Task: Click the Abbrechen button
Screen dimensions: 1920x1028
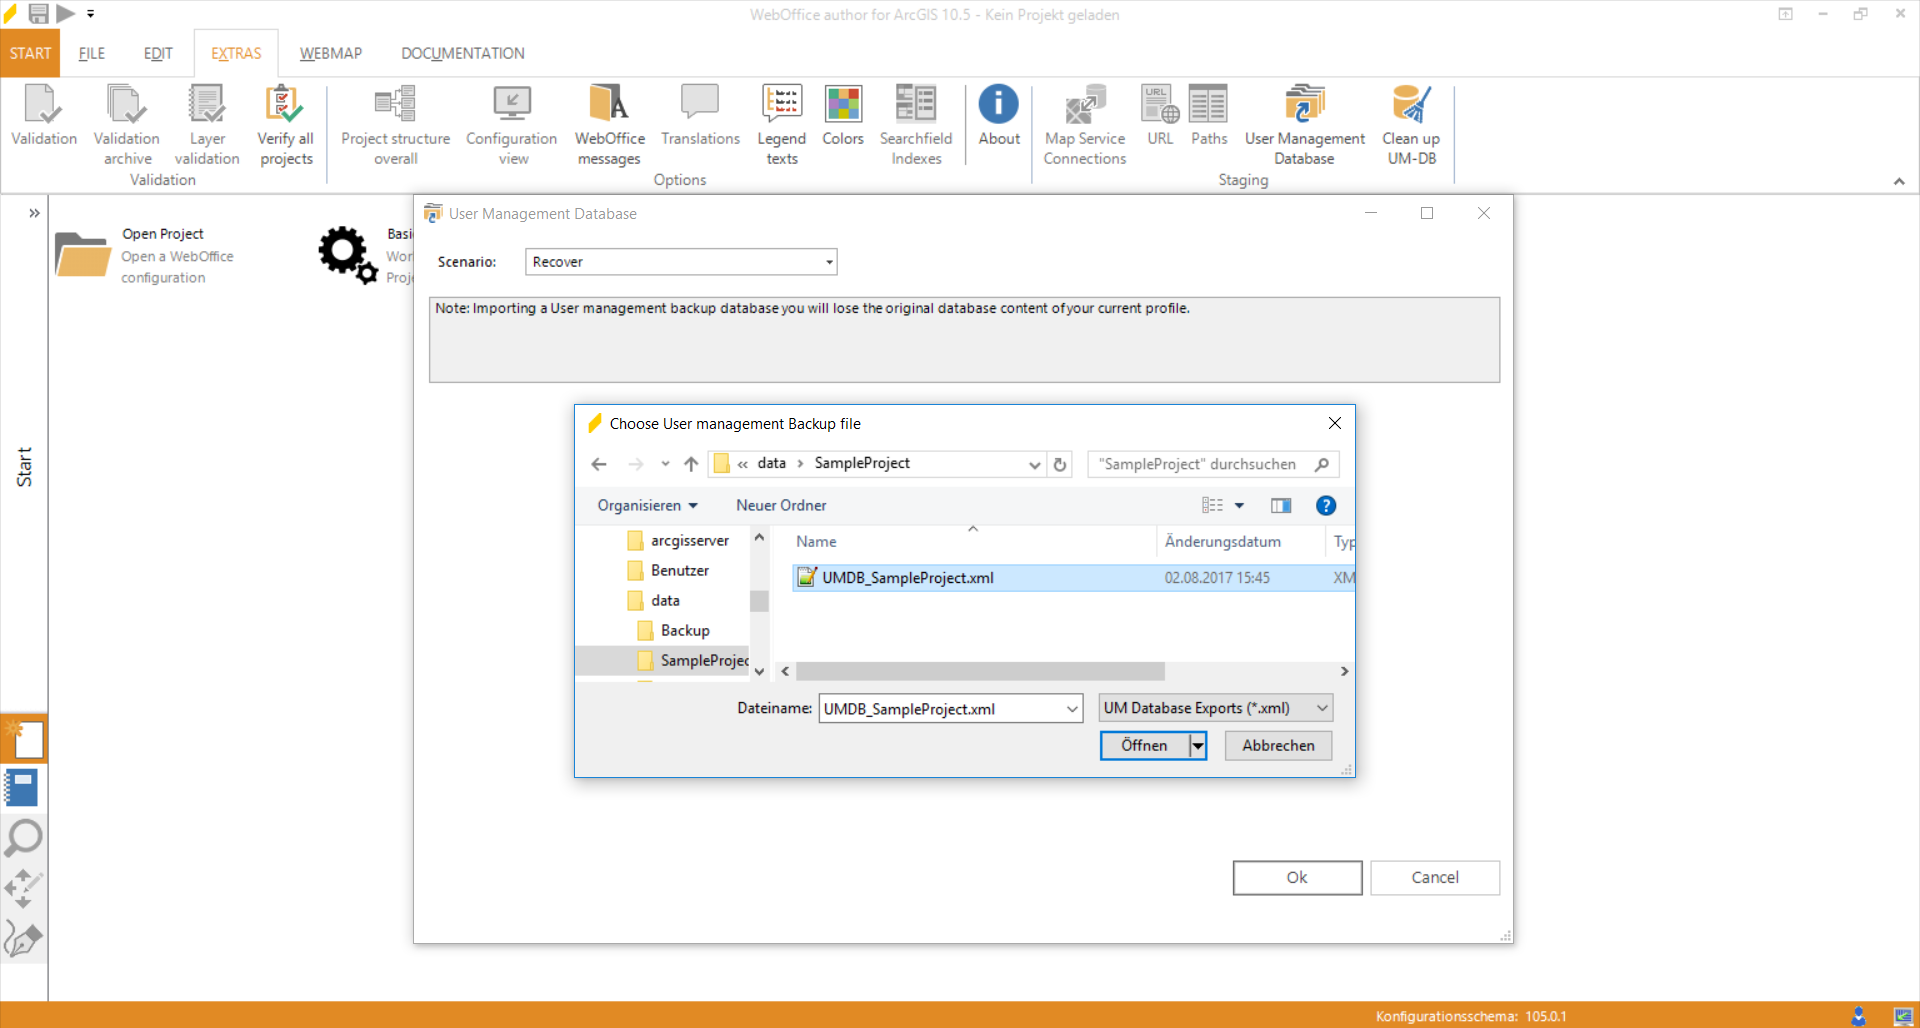Action: click(1277, 745)
